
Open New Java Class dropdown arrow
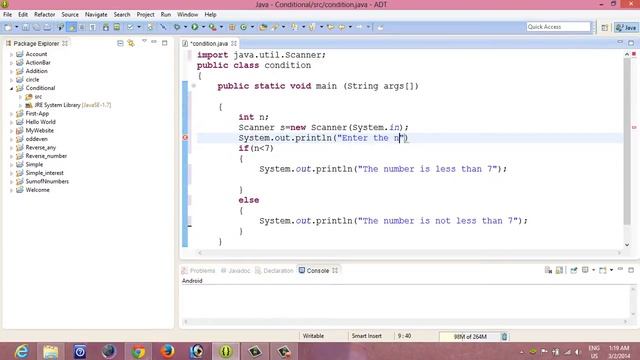click(252, 27)
